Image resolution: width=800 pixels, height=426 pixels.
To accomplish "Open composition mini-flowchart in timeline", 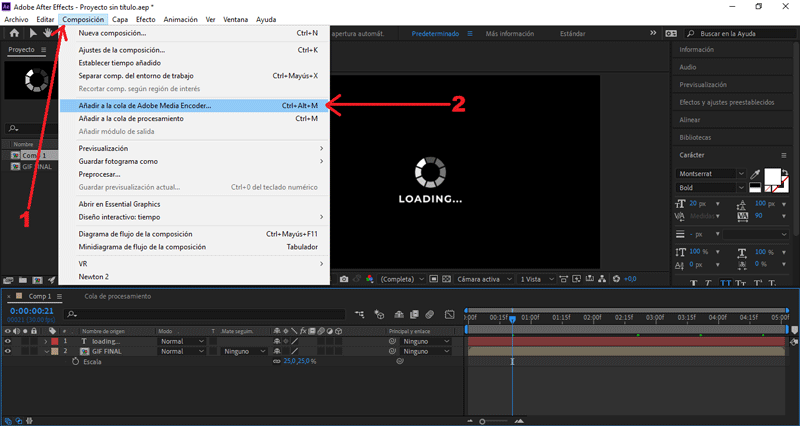I will coord(360,314).
